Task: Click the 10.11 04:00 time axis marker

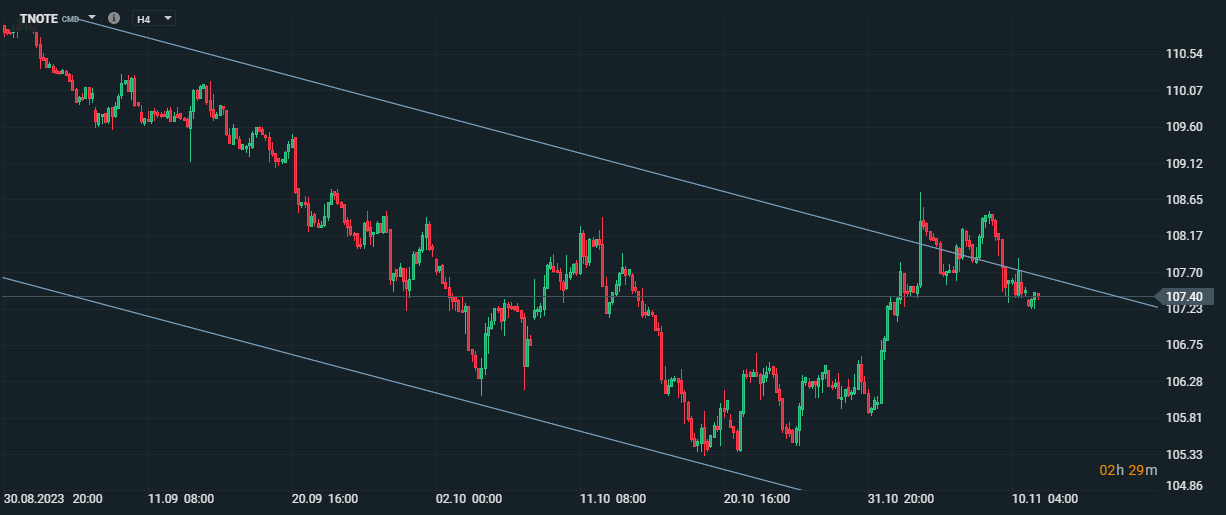Action: click(x=1045, y=498)
